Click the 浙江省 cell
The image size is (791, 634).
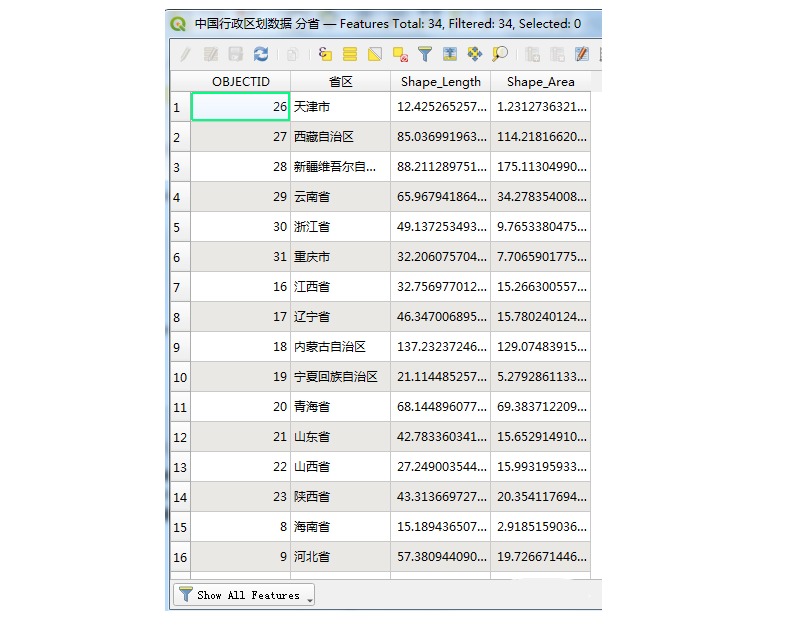coord(341,226)
